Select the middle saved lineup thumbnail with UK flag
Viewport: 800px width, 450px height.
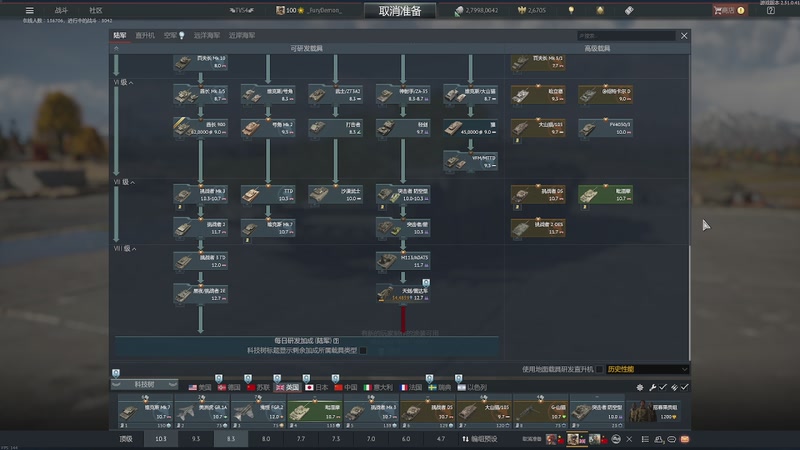[x=577, y=439]
